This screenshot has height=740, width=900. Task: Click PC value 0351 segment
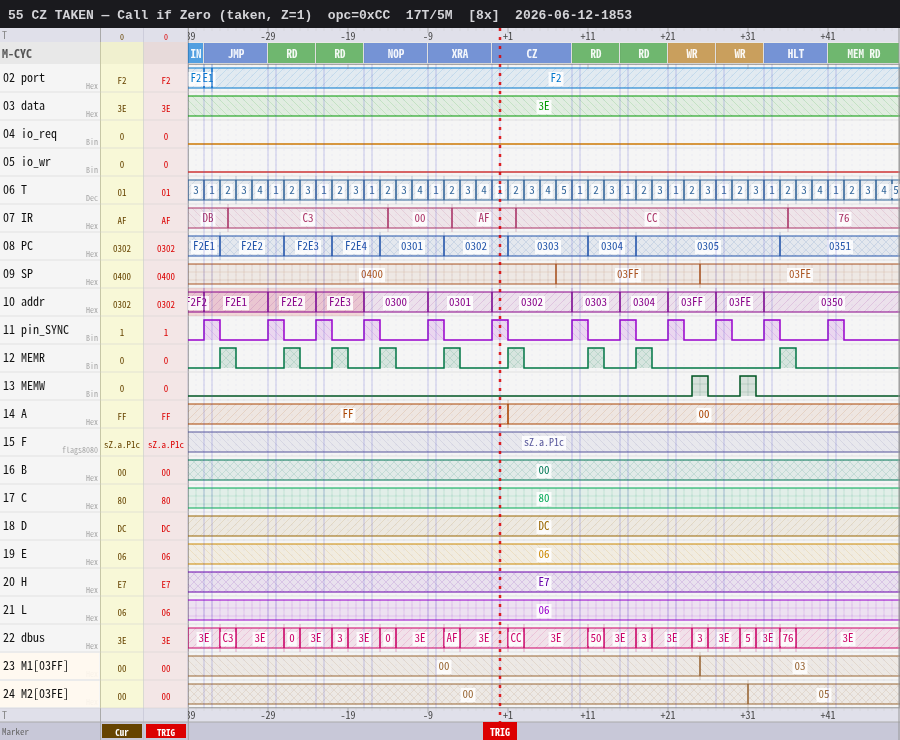tap(839, 246)
